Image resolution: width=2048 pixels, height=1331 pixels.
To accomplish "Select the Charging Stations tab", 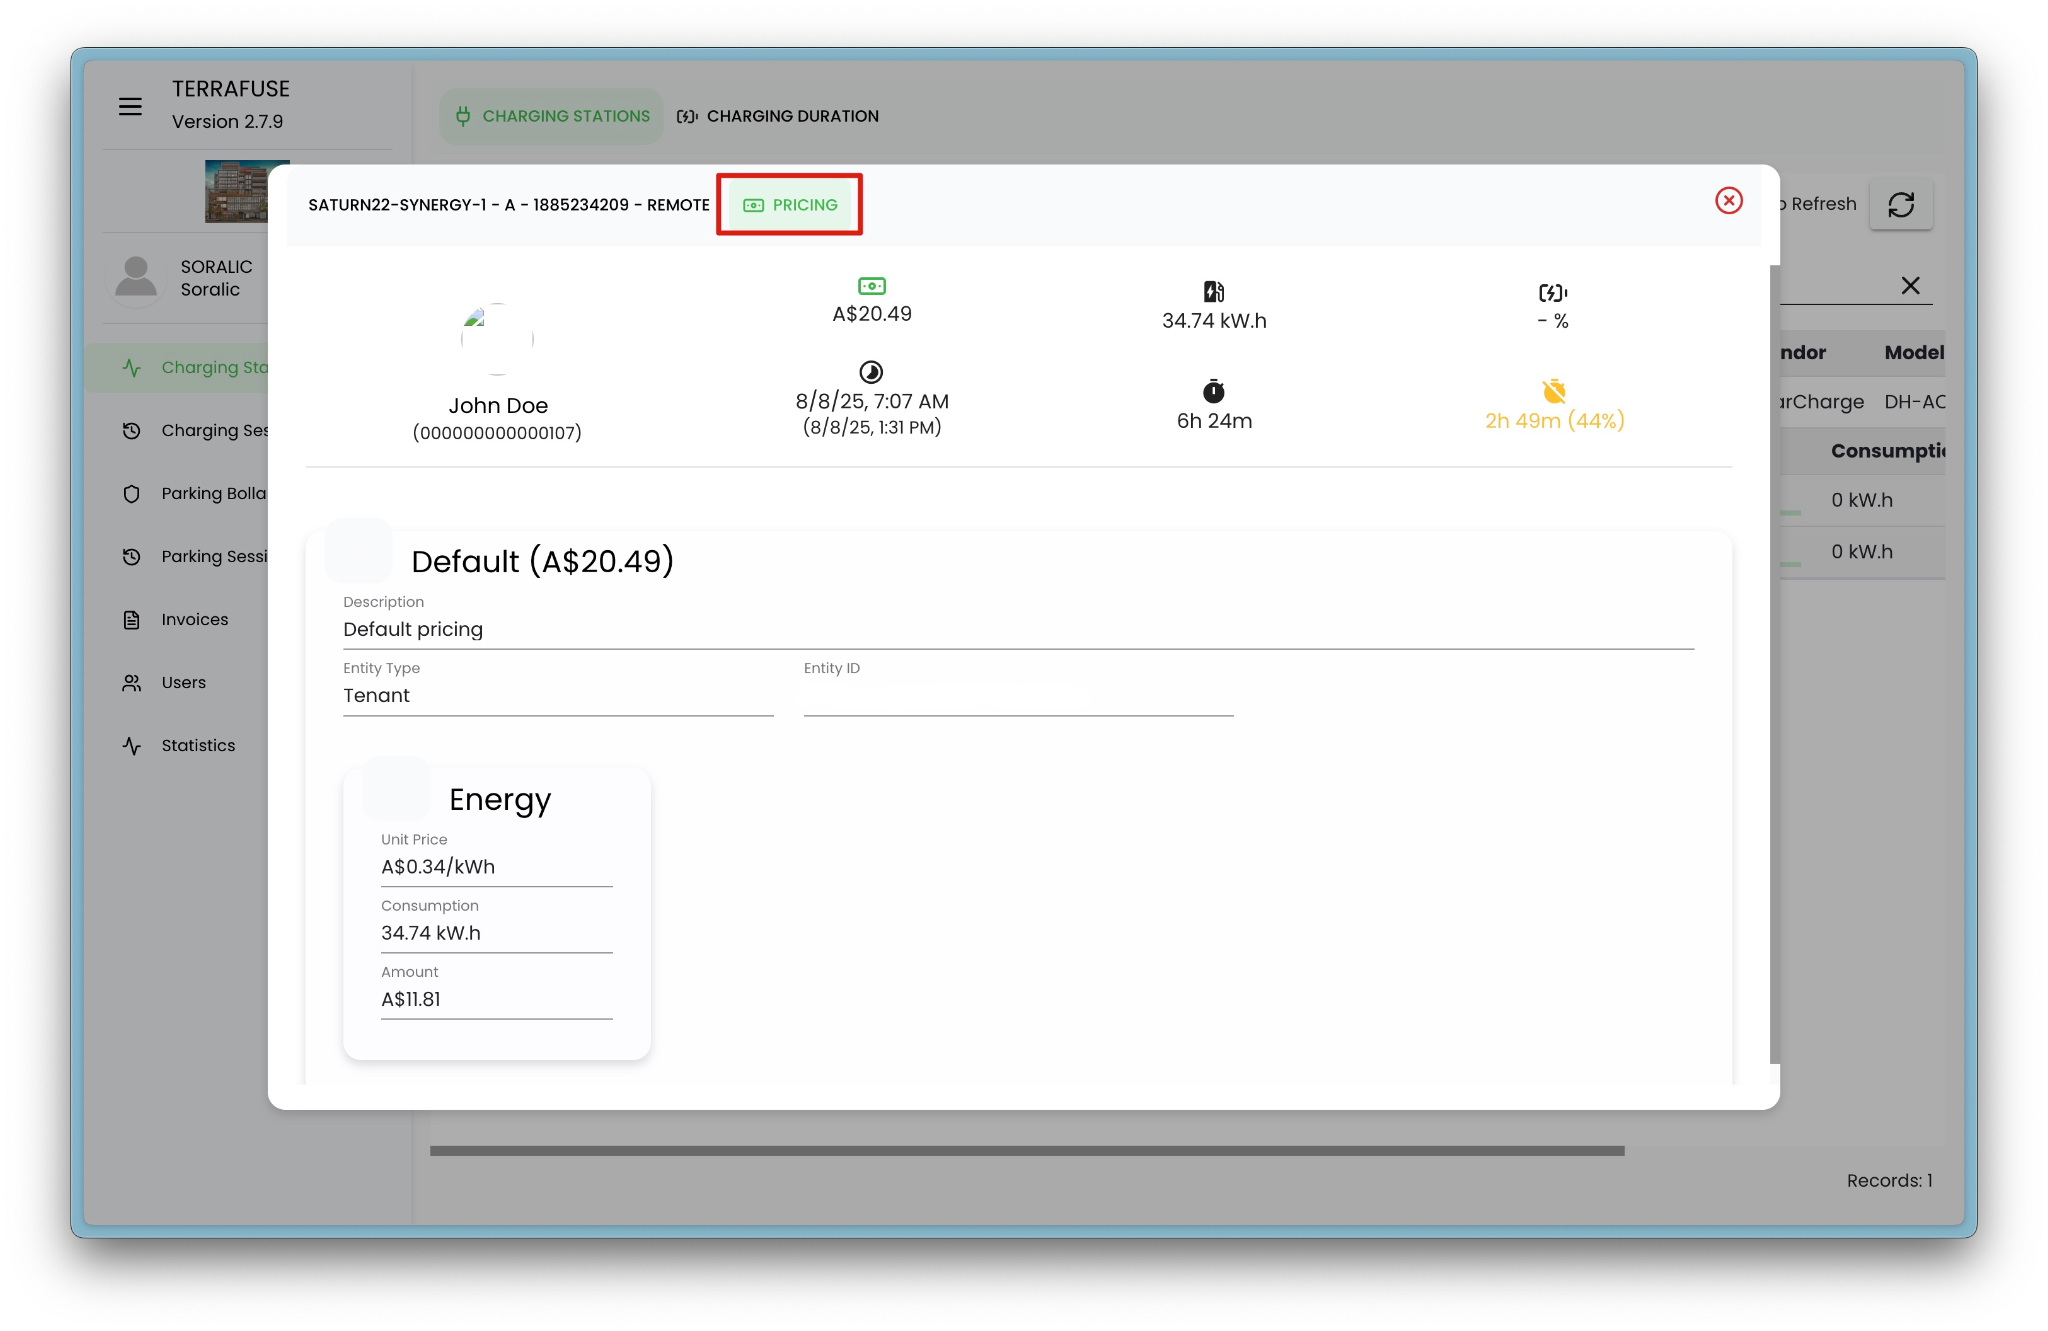I will (x=552, y=116).
